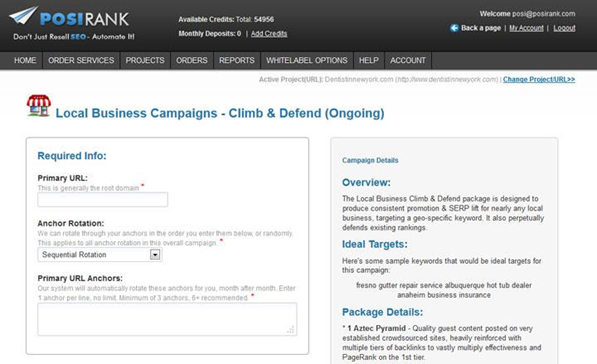The width and height of the screenshot is (597, 364).
Task: Click the Welcome posi@posirank.com text
Action: tap(527, 14)
